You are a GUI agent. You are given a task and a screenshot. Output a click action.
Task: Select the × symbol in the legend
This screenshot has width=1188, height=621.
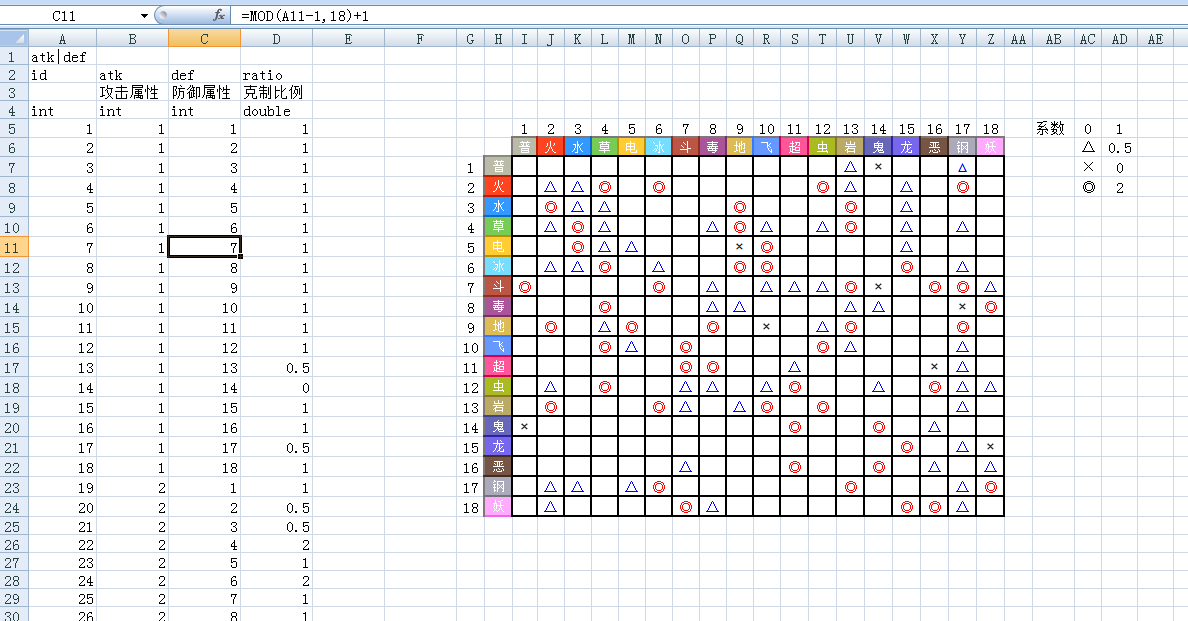click(x=1088, y=168)
